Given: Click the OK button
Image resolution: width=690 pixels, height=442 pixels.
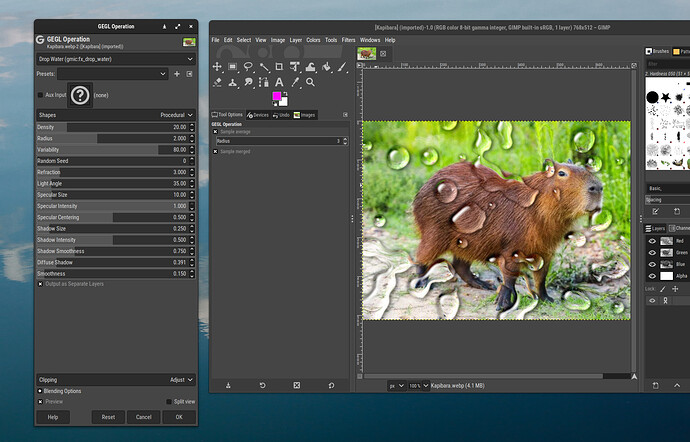Looking at the screenshot, I should pyautogui.click(x=178, y=417).
